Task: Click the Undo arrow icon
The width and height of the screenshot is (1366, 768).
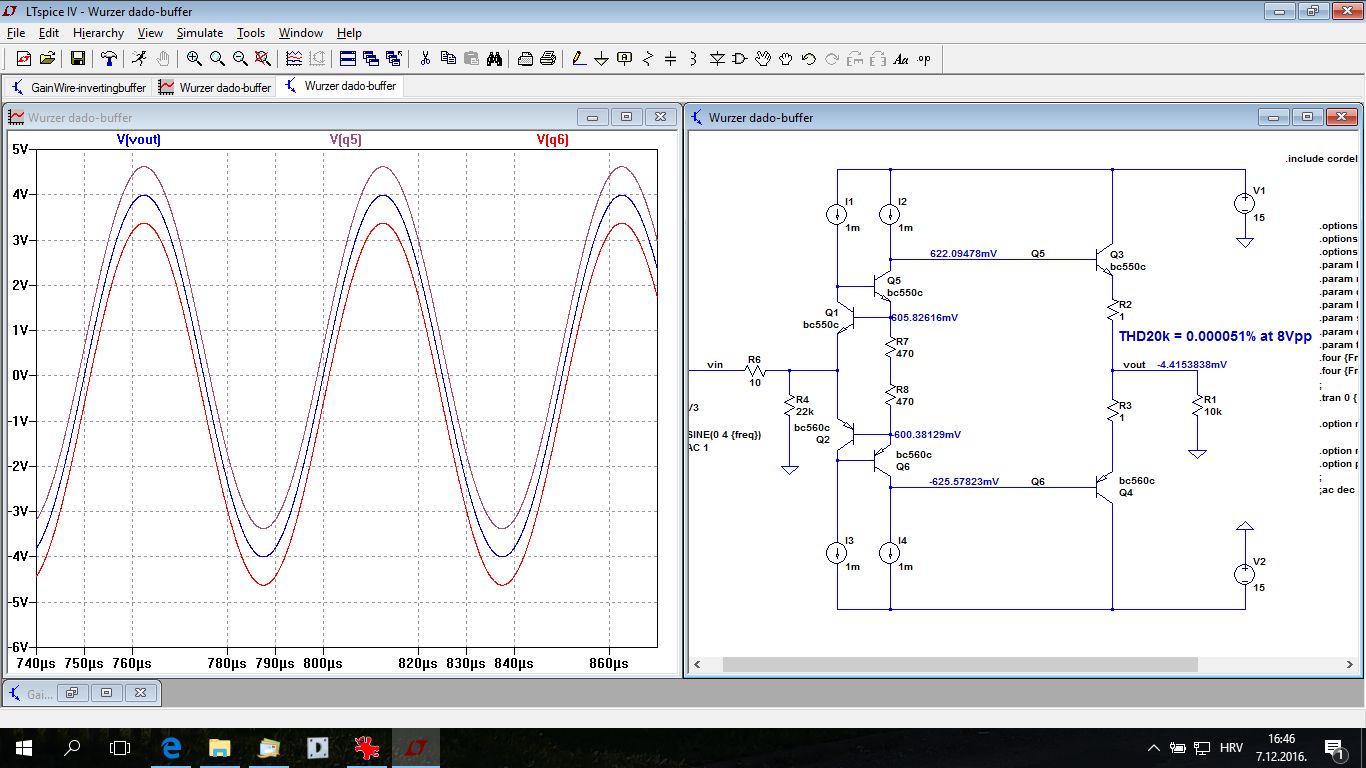Action: point(809,59)
